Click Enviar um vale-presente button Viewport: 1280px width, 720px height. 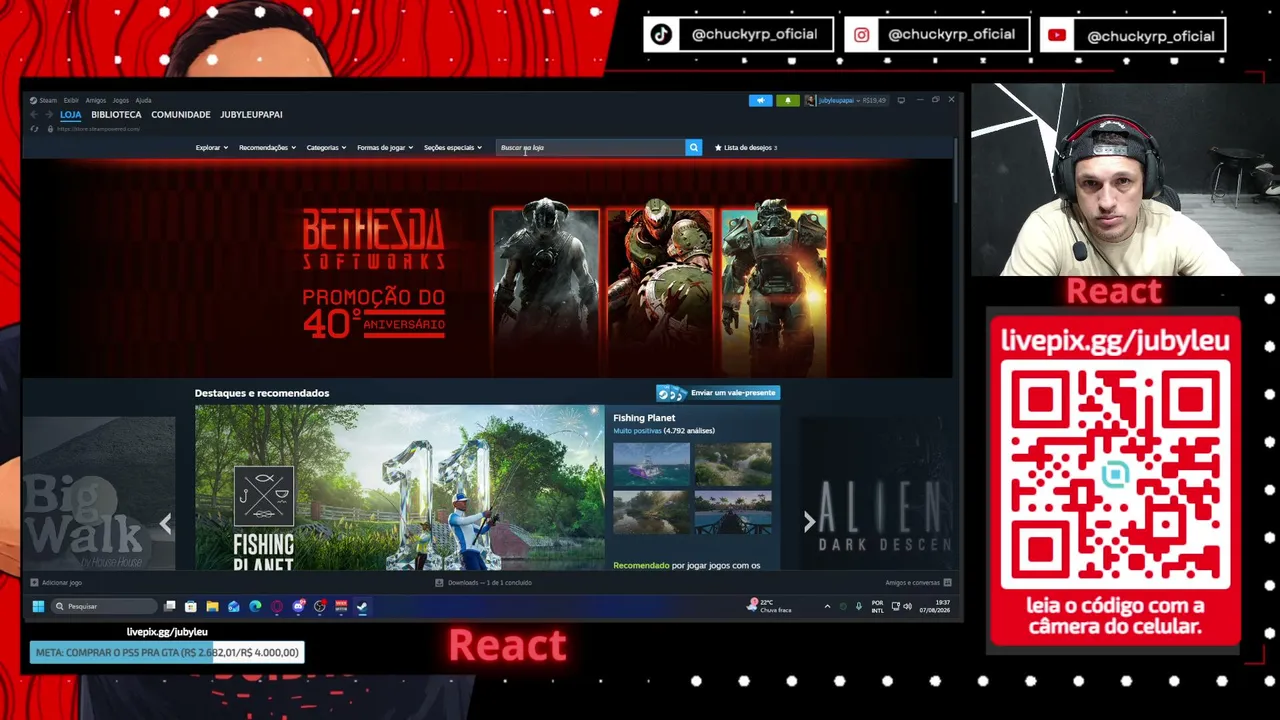(718, 393)
